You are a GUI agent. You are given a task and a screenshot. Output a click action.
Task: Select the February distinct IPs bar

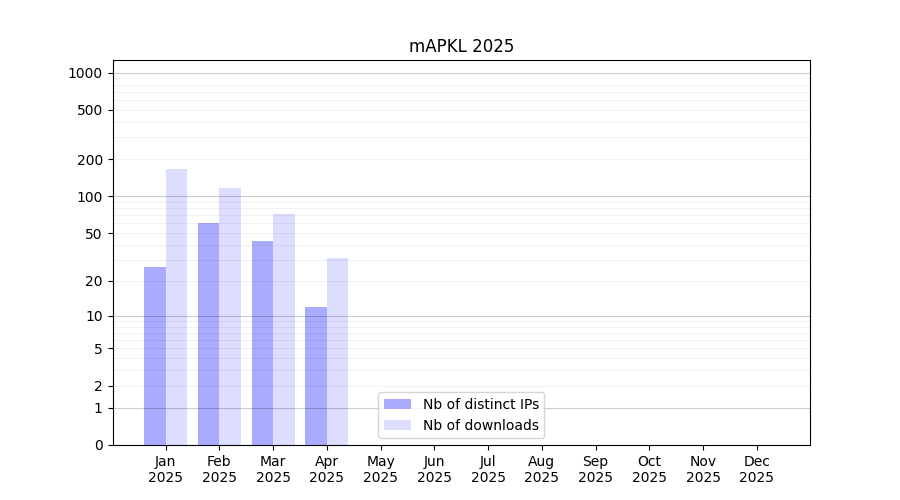[208, 334]
